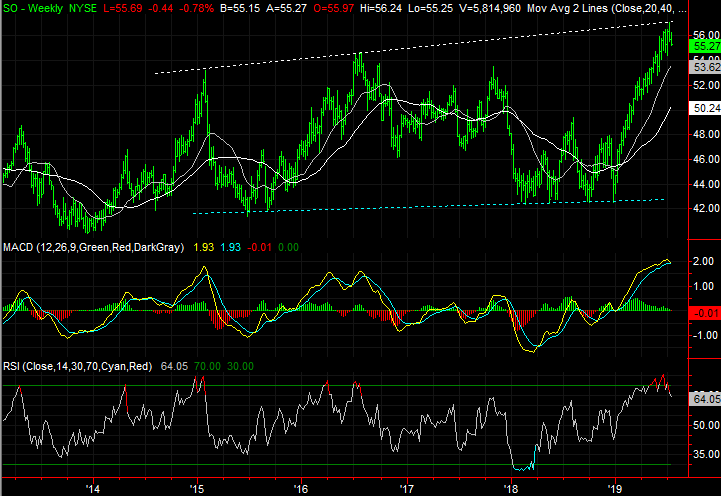721x496 pixels.
Task: Click the '17 year marker
Action: point(406,487)
